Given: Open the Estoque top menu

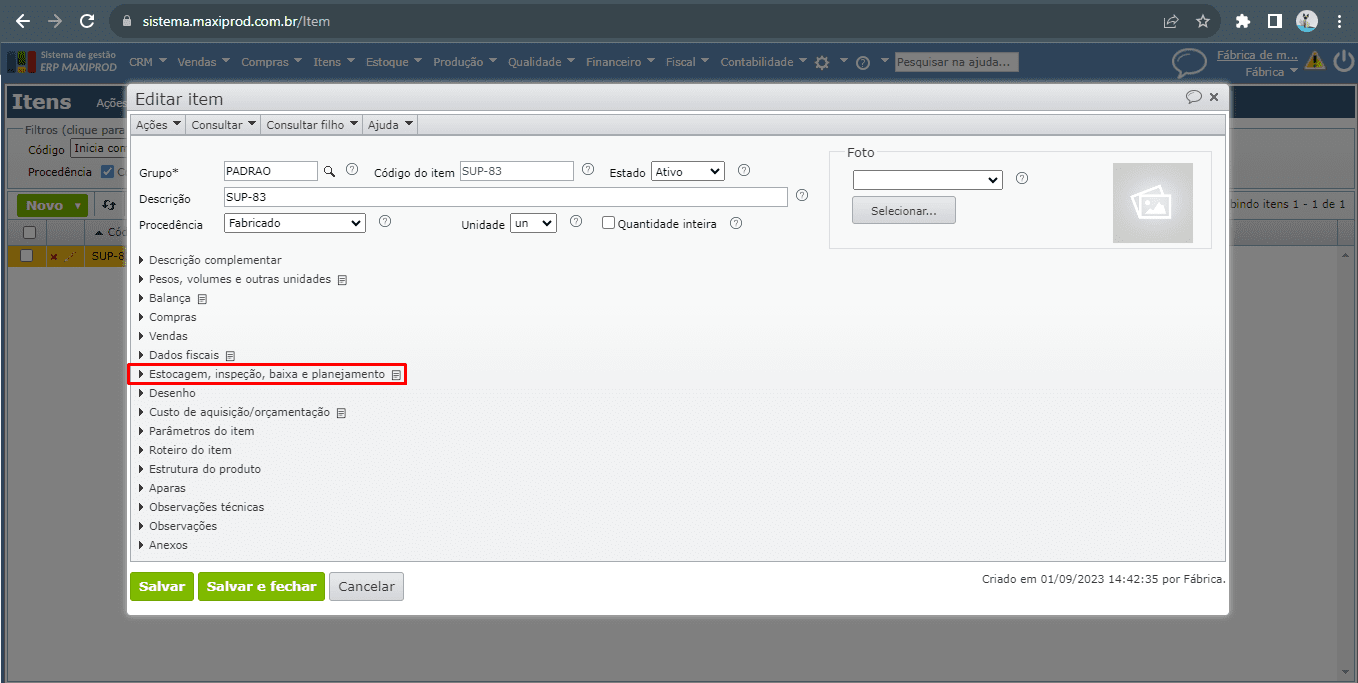Looking at the screenshot, I should [394, 62].
